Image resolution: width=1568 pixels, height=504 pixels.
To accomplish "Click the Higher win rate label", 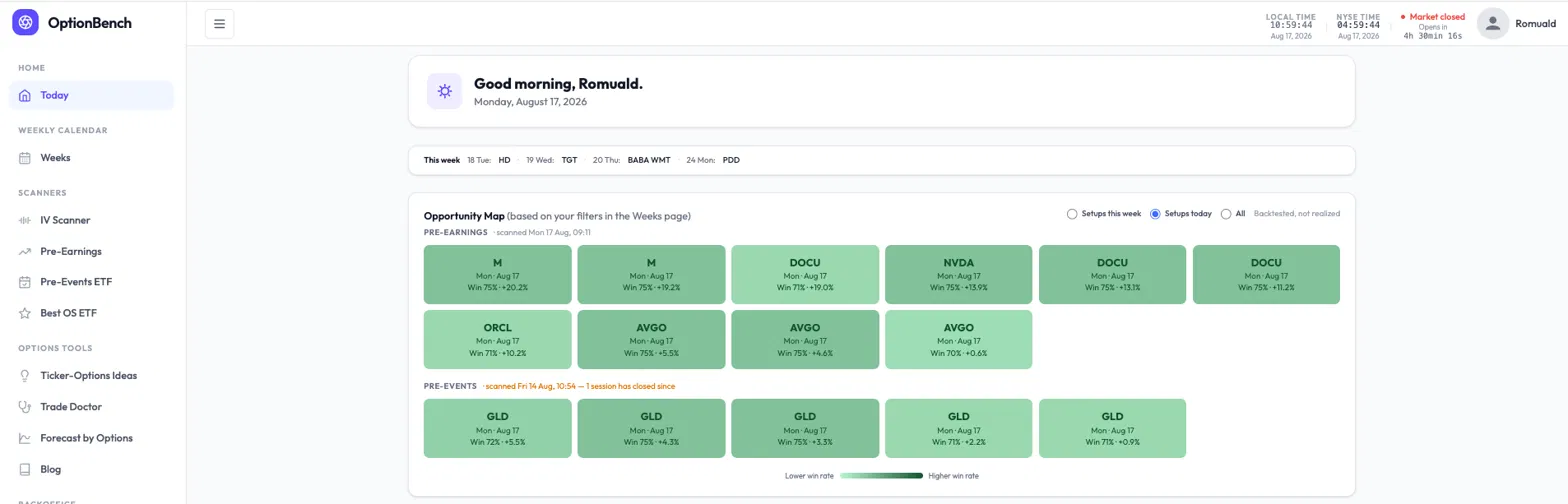I will click(x=954, y=476).
